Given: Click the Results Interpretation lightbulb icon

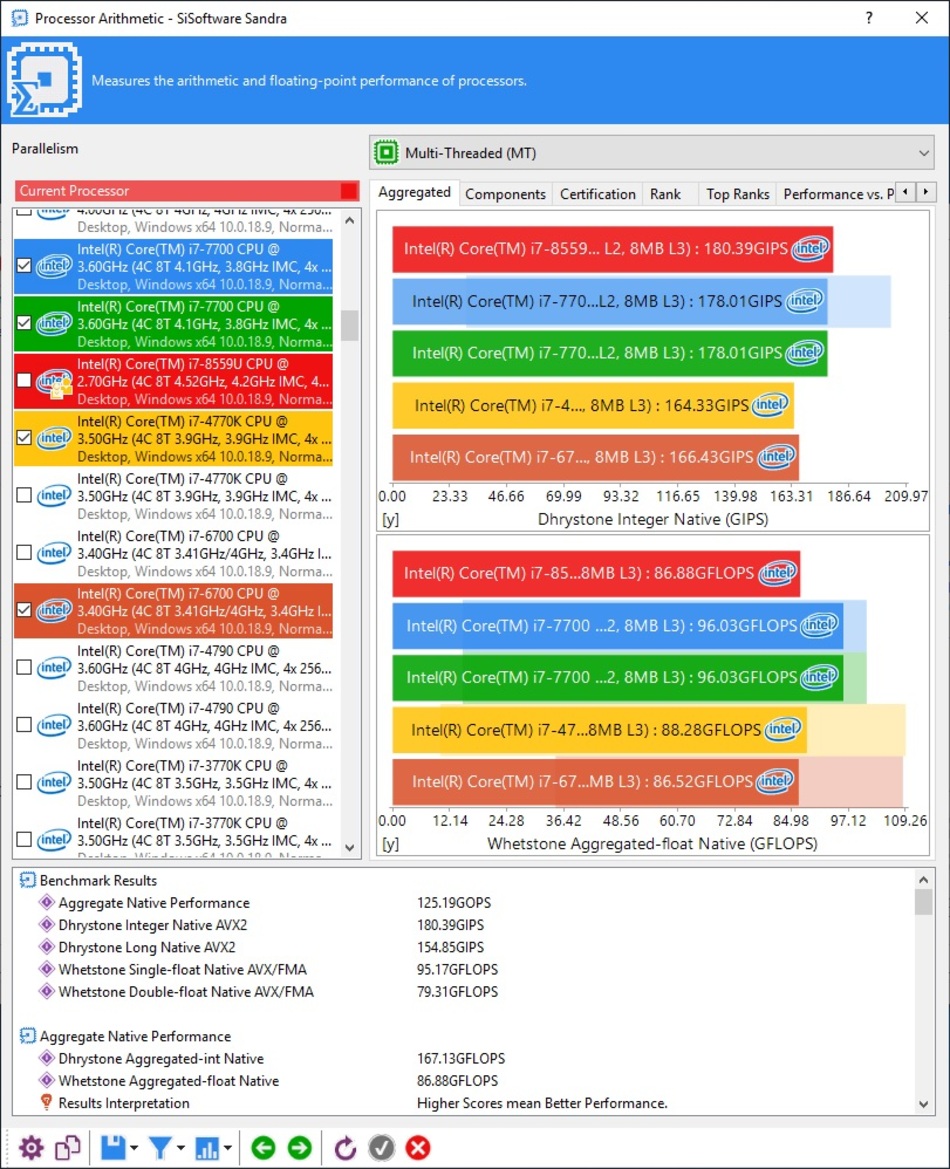Looking at the screenshot, I should pos(46,1103).
